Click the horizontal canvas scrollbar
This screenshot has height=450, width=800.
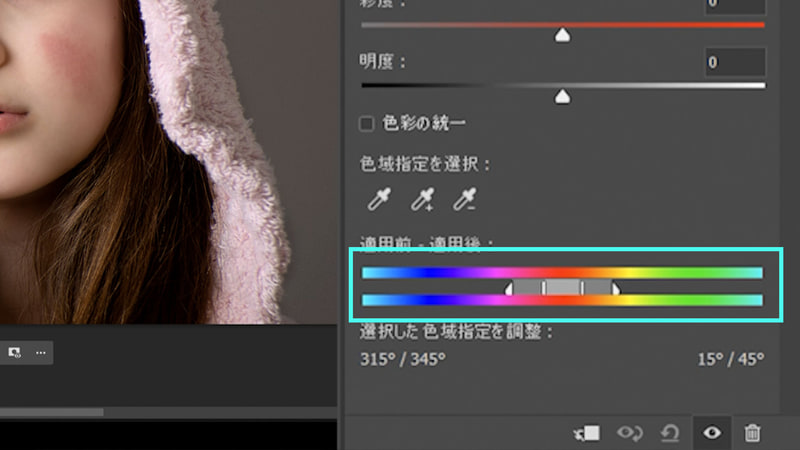click(52, 412)
